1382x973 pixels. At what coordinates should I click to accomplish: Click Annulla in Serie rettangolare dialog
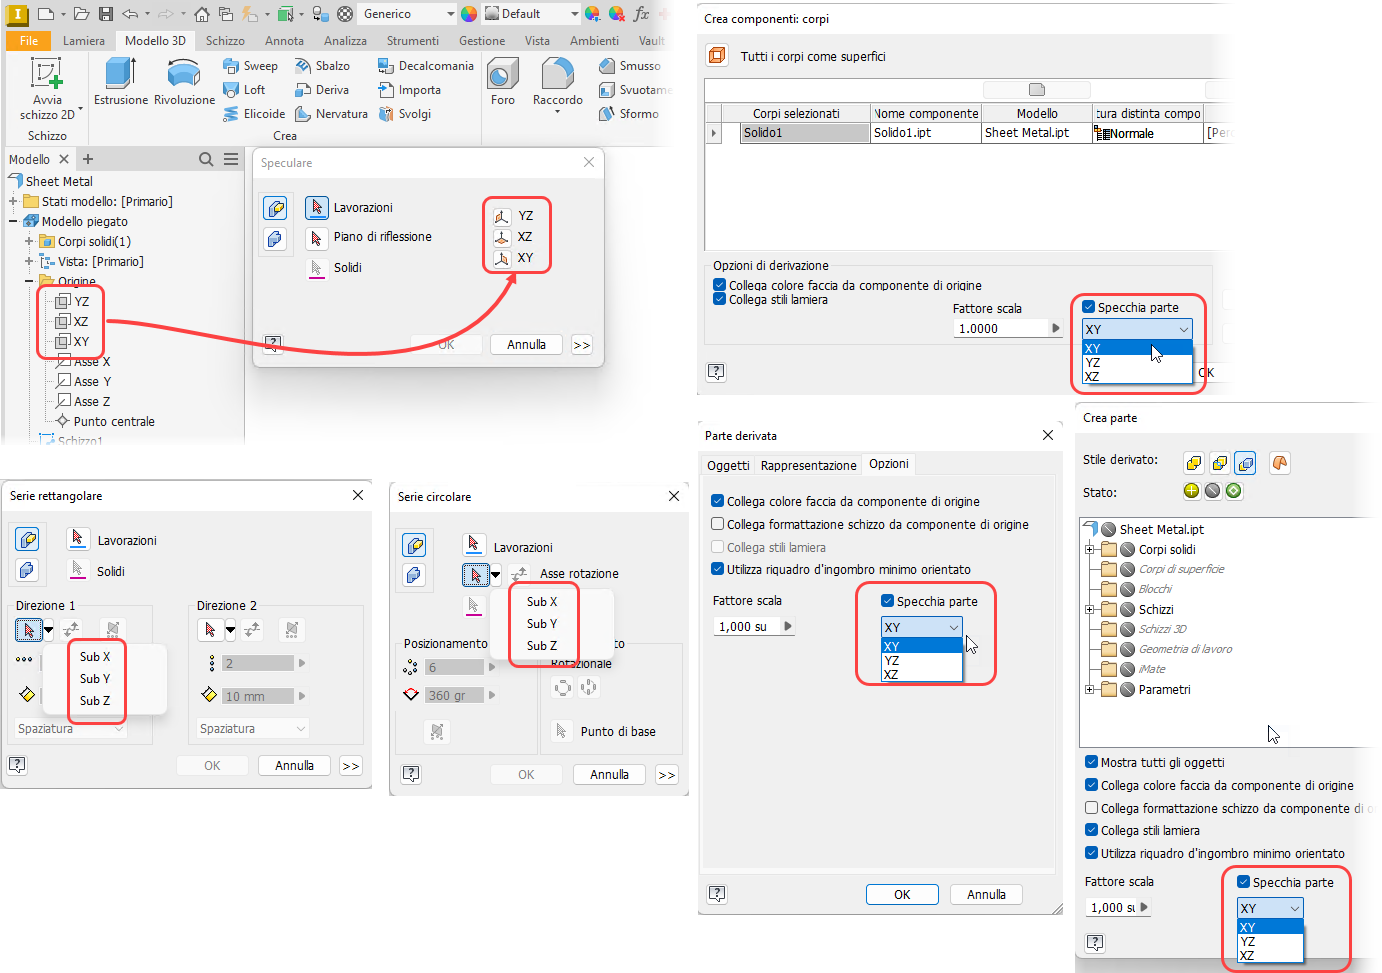pyautogui.click(x=294, y=766)
